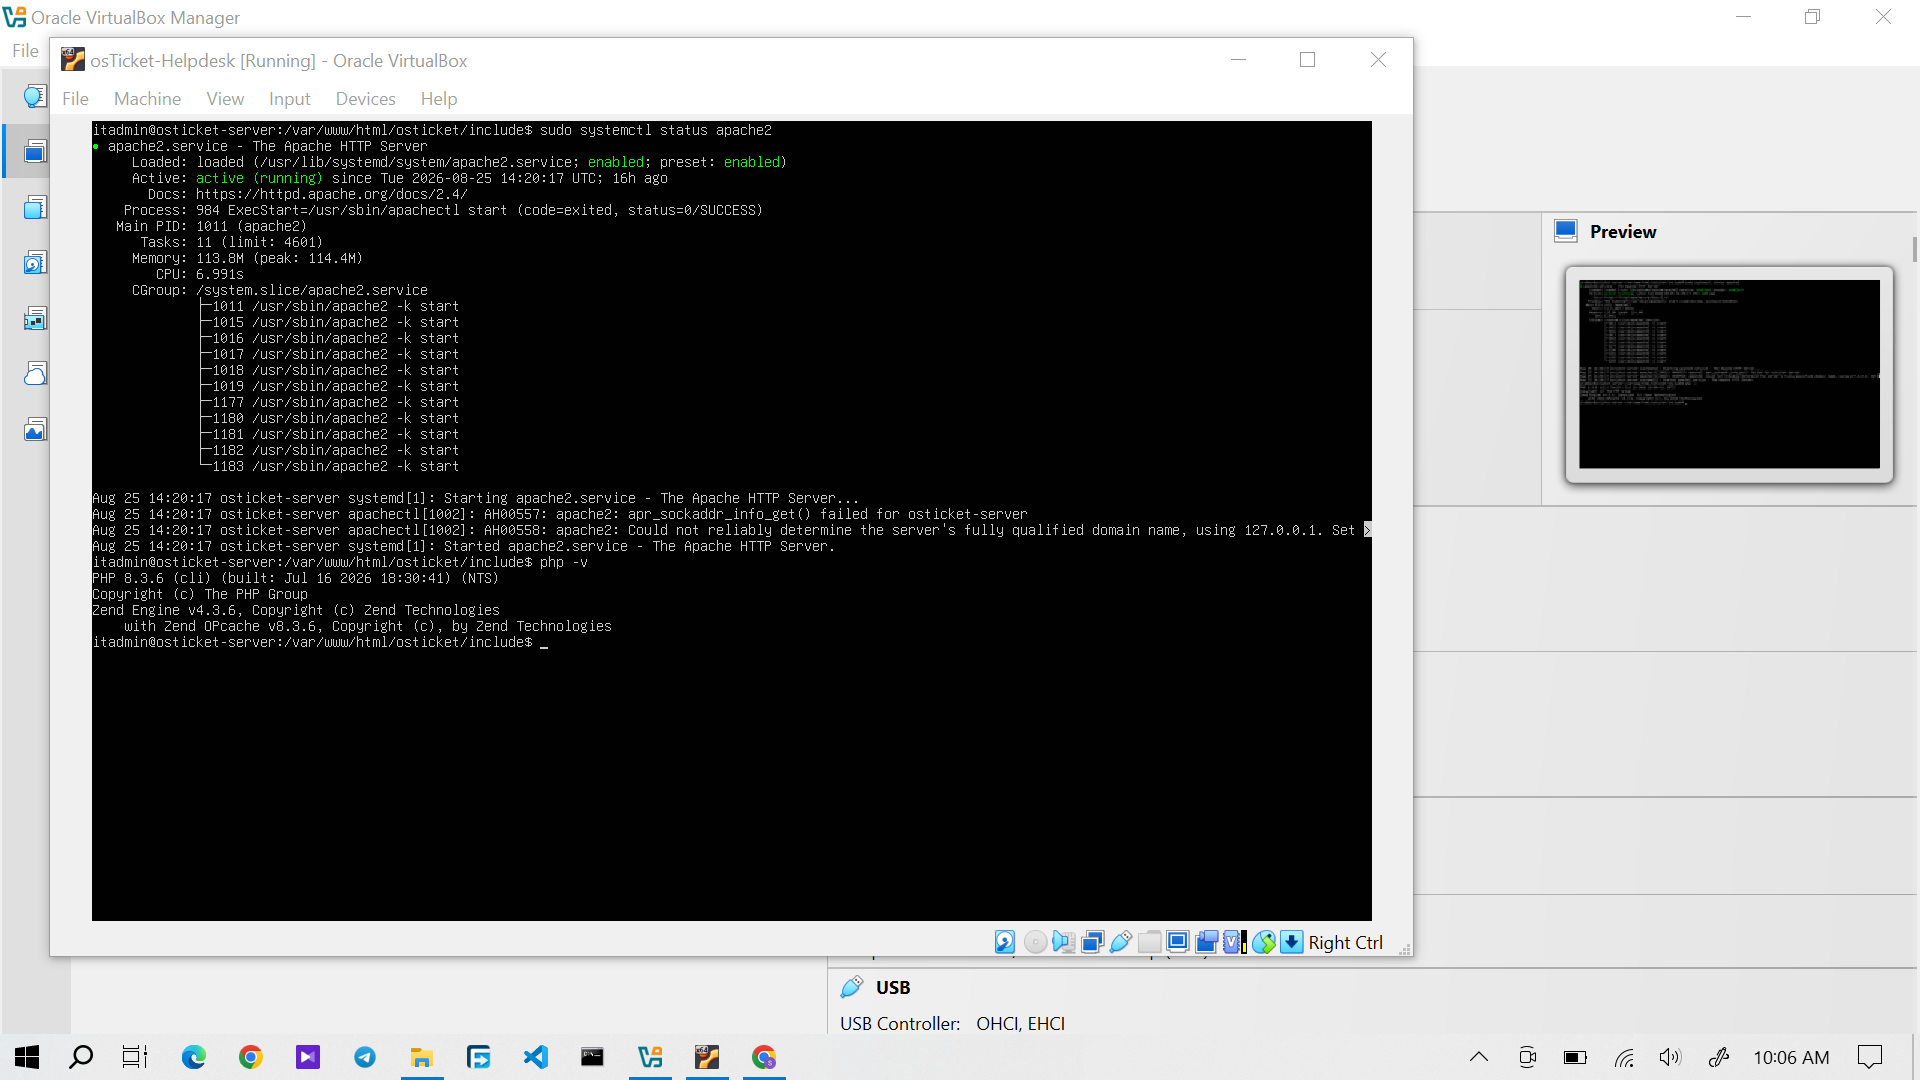Viewport: 1920px width, 1080px height.
Task: Click the optical disk status indicator
Action: click(x=1035, y=942)
